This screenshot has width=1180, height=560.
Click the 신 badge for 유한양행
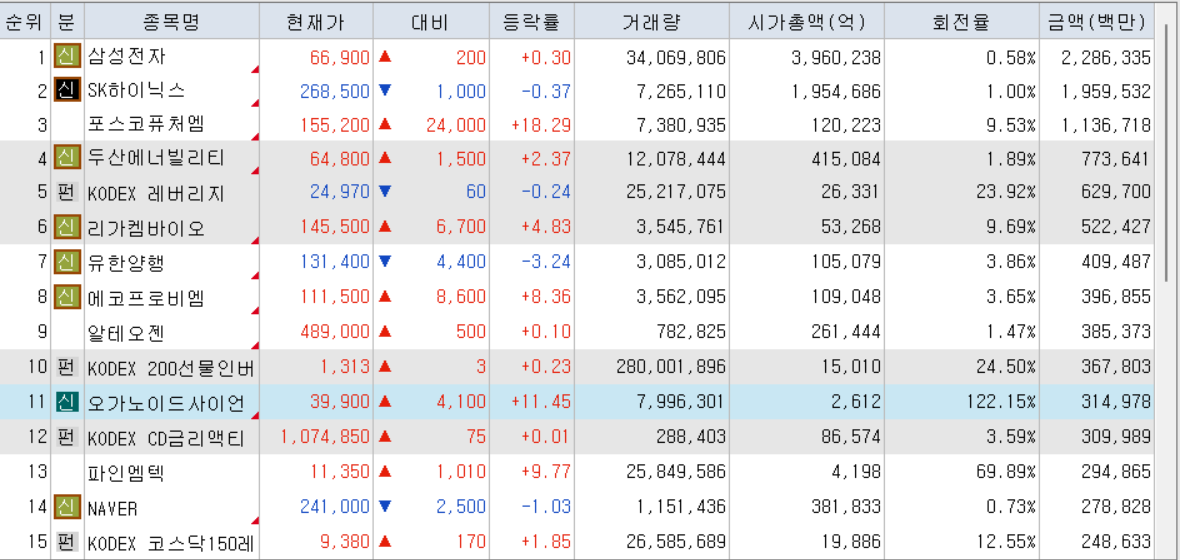(67, 262)
